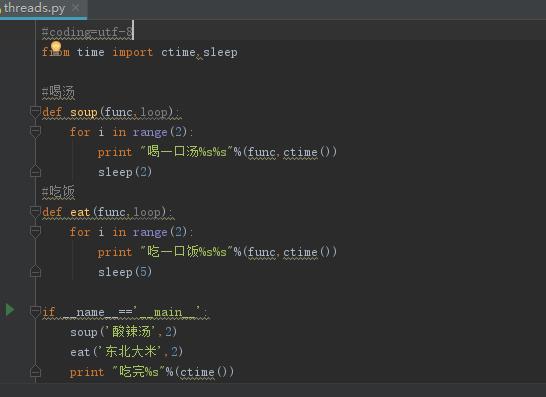Click the '__main__' string literal
This screenshot has height=397, width=546.
tap(168, 311)
